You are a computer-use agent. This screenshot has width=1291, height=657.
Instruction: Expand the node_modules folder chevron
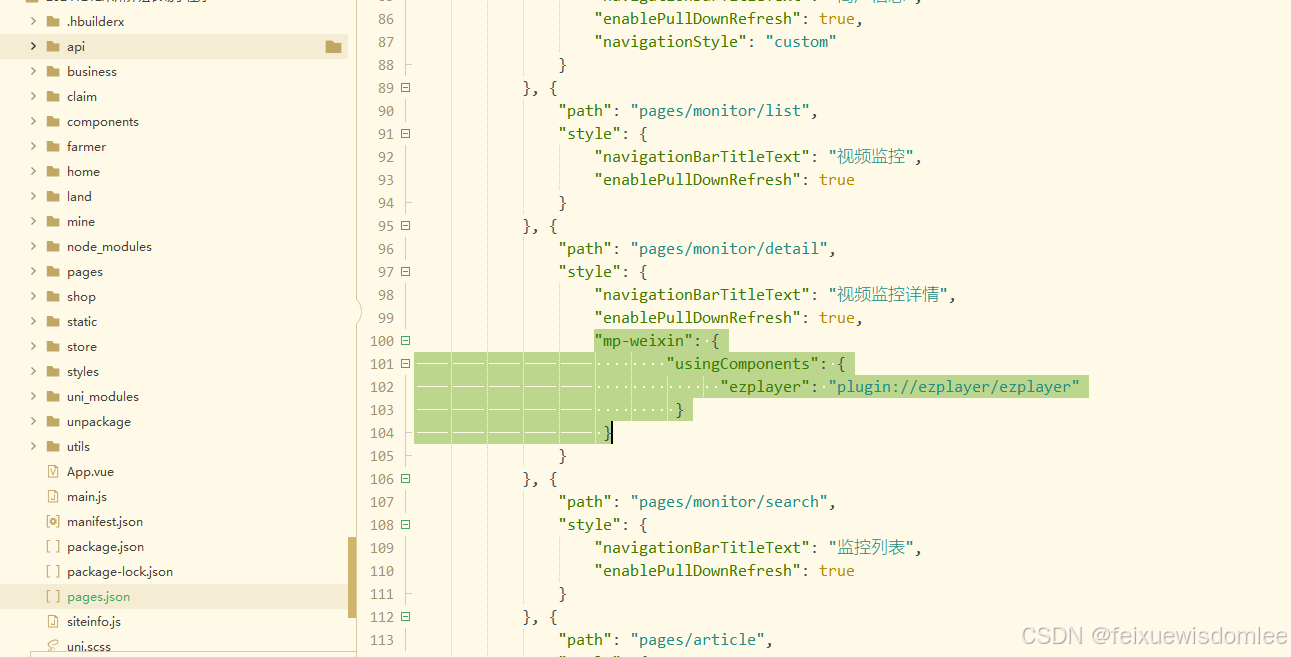(x=33, y=246)
